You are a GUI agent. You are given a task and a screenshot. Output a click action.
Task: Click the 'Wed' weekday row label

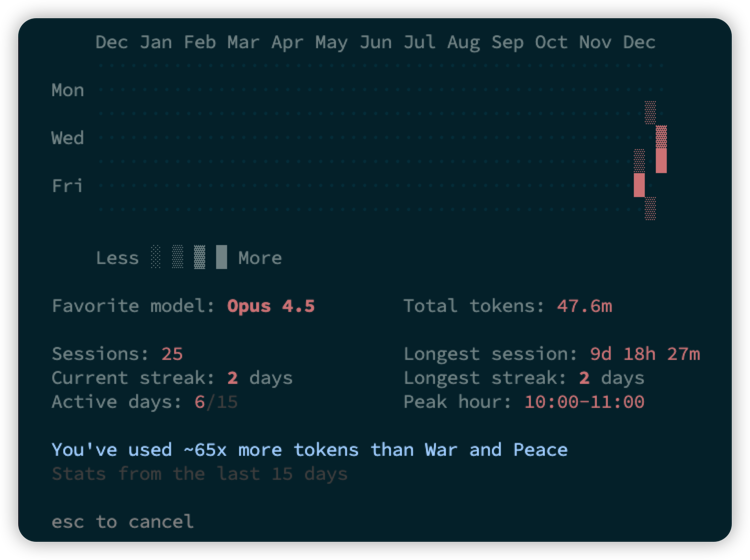coord(67,138)
